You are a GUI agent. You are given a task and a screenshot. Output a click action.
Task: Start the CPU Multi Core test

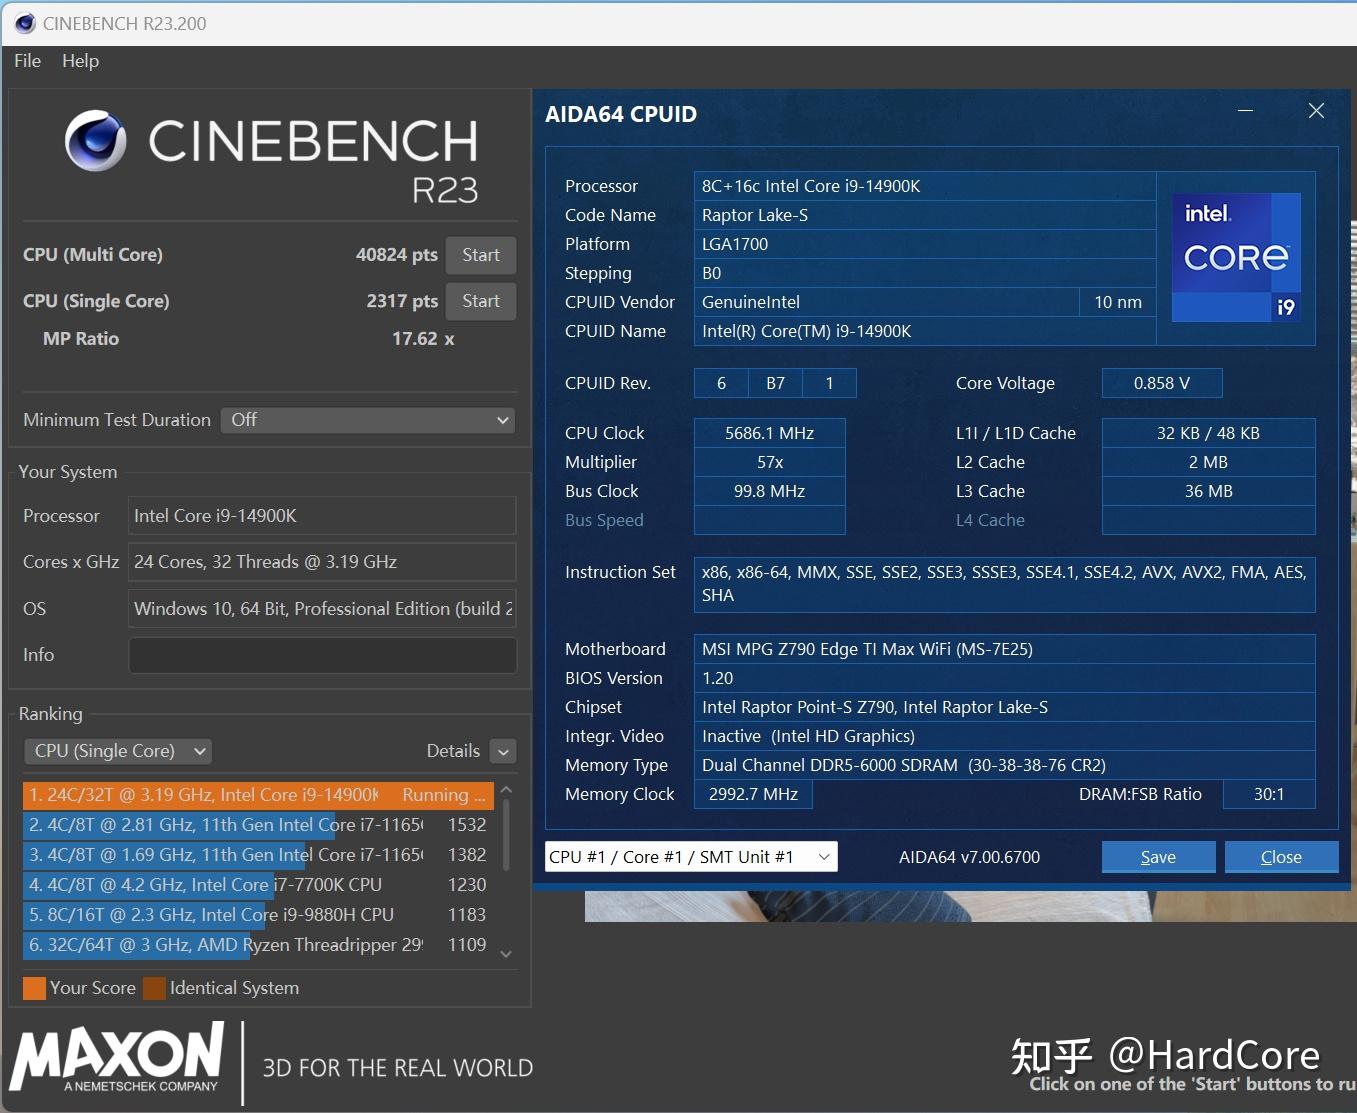click(481, 255)
